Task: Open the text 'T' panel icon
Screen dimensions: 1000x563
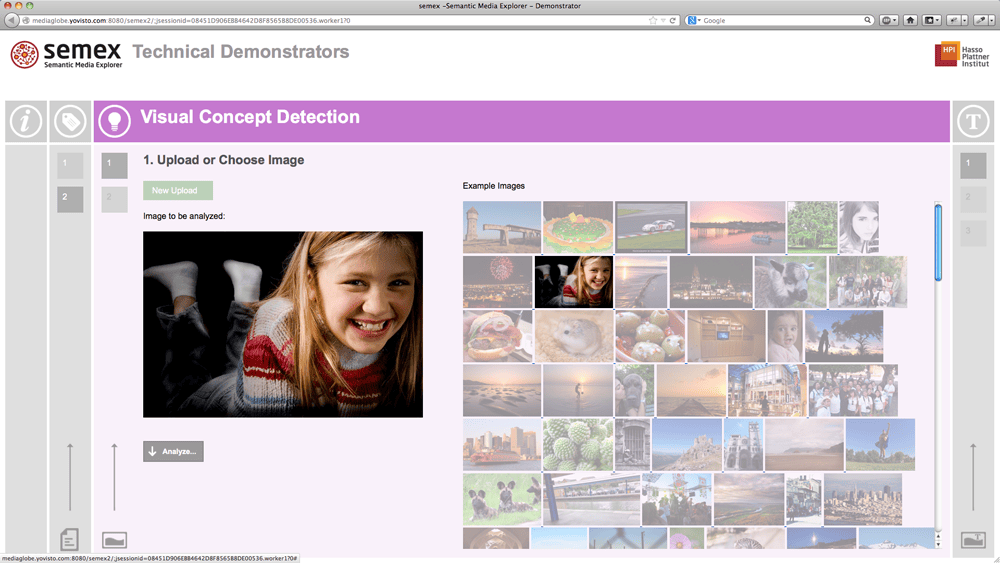Action: pos(972,122)
